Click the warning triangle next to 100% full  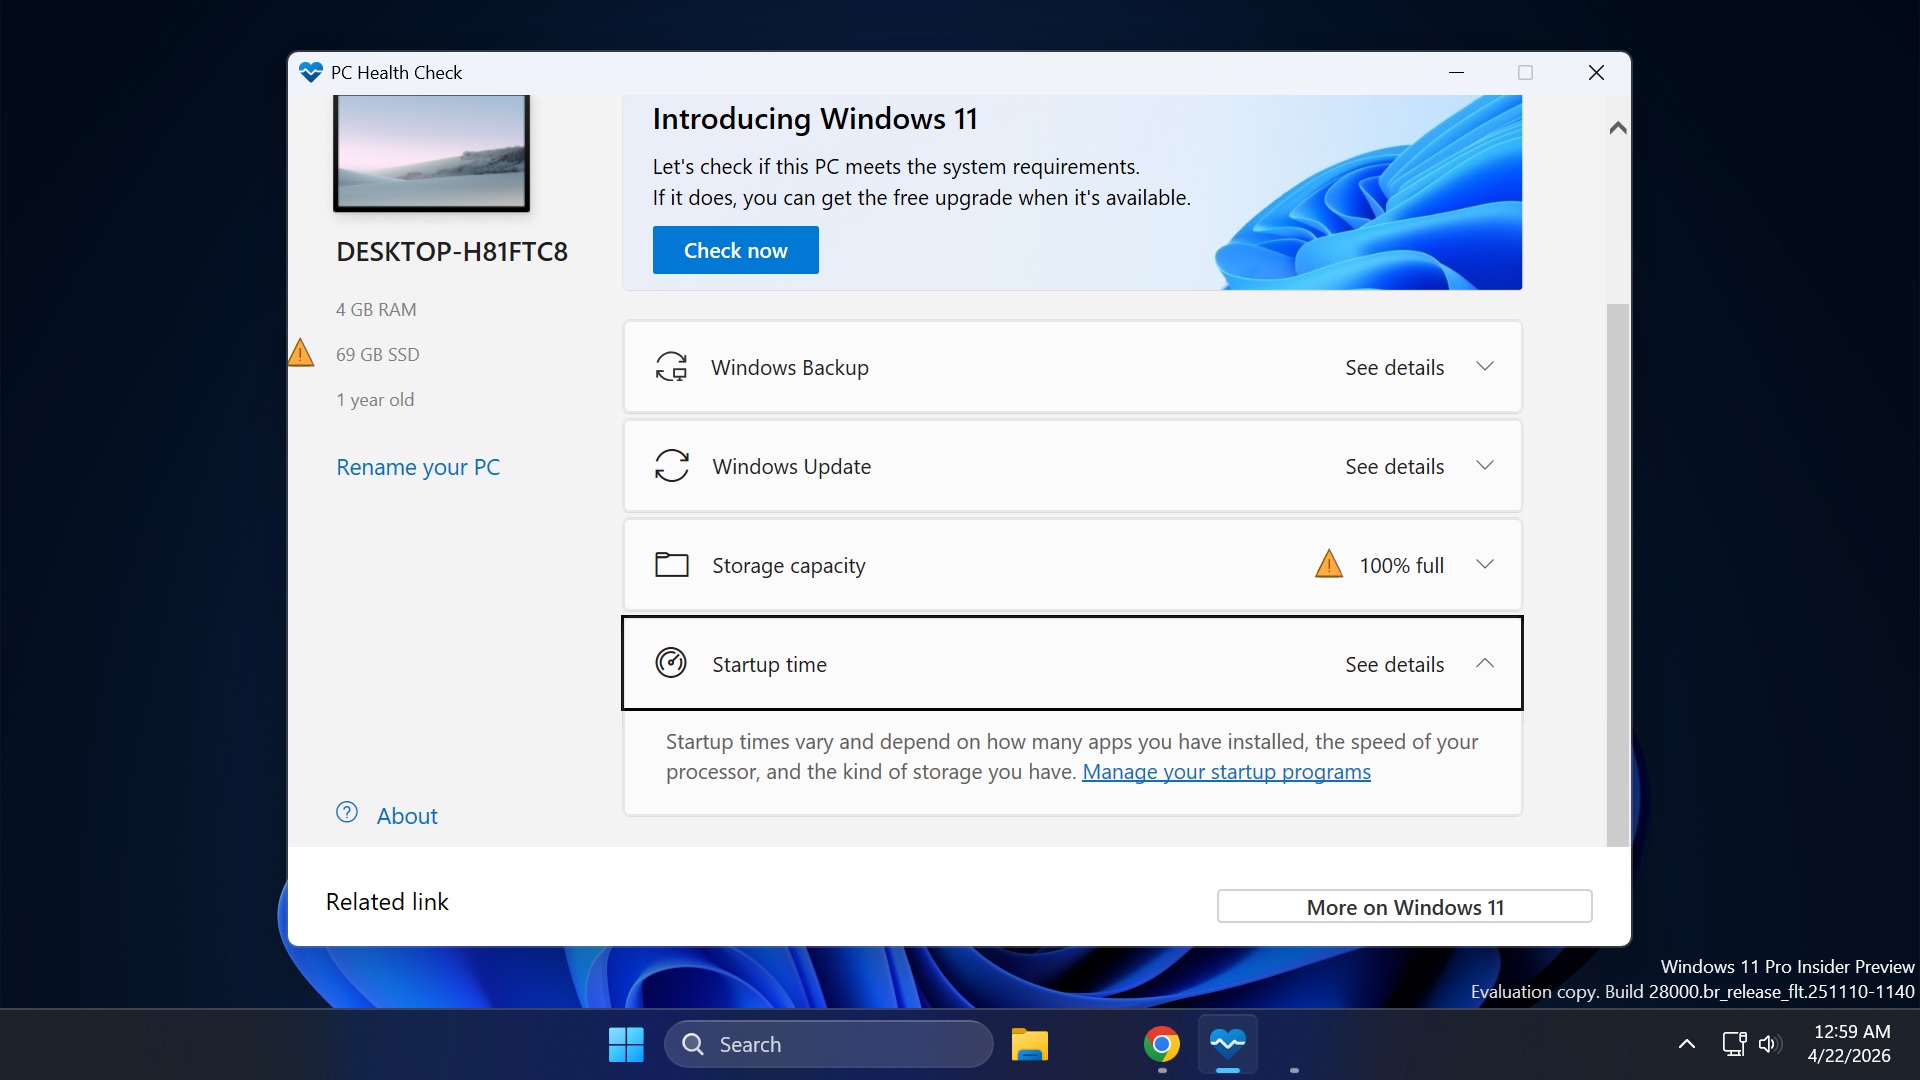(1329, 563)
